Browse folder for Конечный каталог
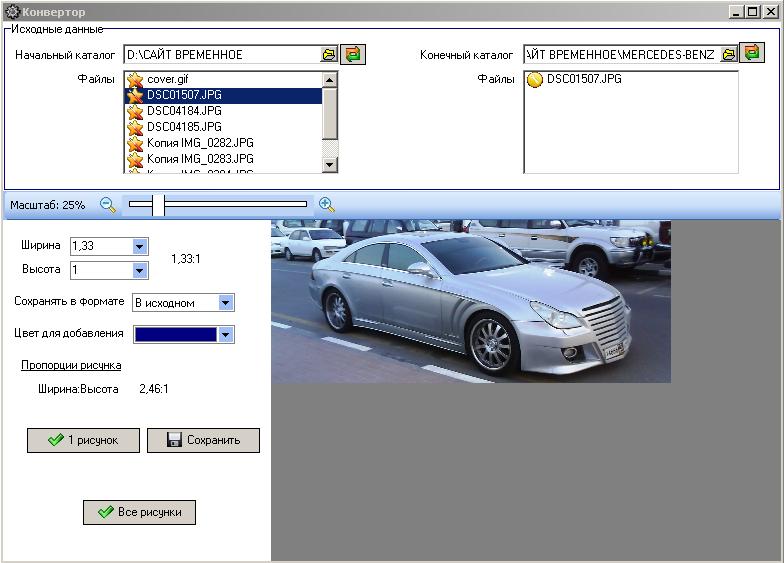784x563 pixels. pos(729,54)
